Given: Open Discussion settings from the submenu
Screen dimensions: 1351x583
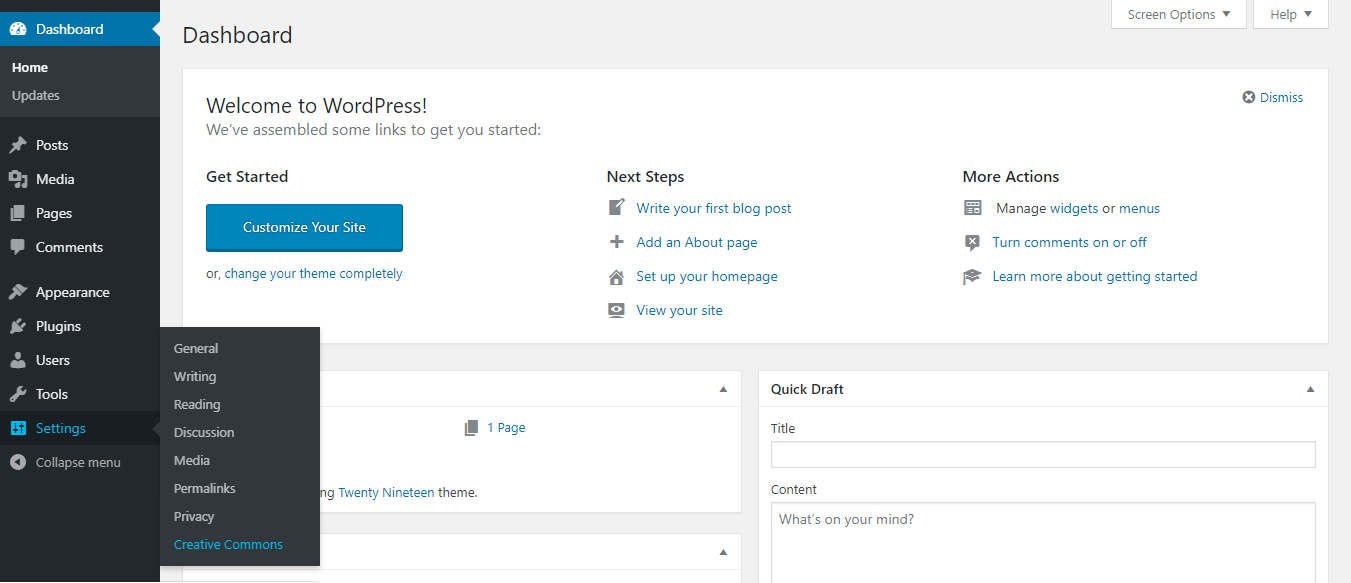Looking at the screenshot, I should coord(204,433).
